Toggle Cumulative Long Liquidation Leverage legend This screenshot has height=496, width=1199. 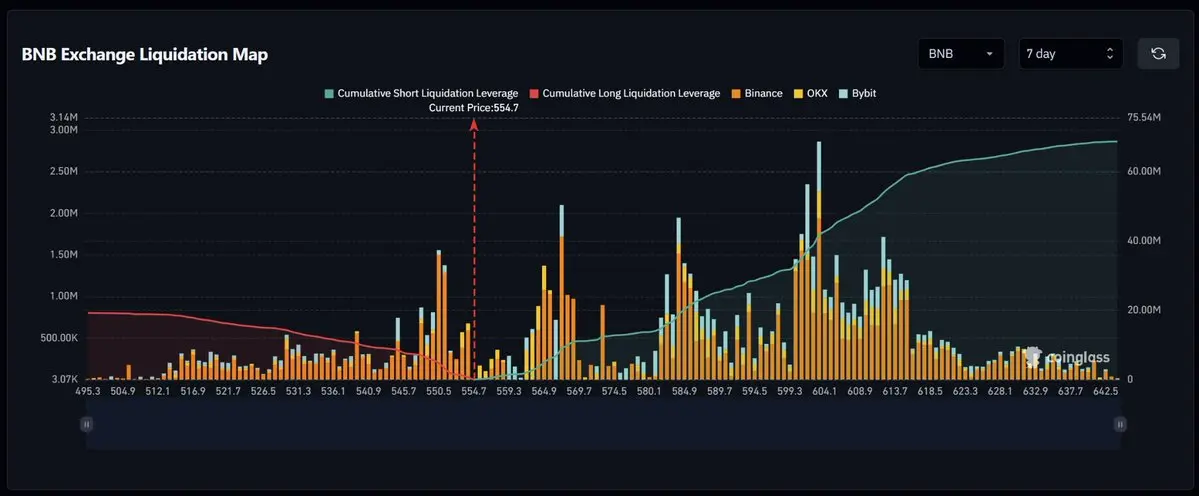pos(625,93)
